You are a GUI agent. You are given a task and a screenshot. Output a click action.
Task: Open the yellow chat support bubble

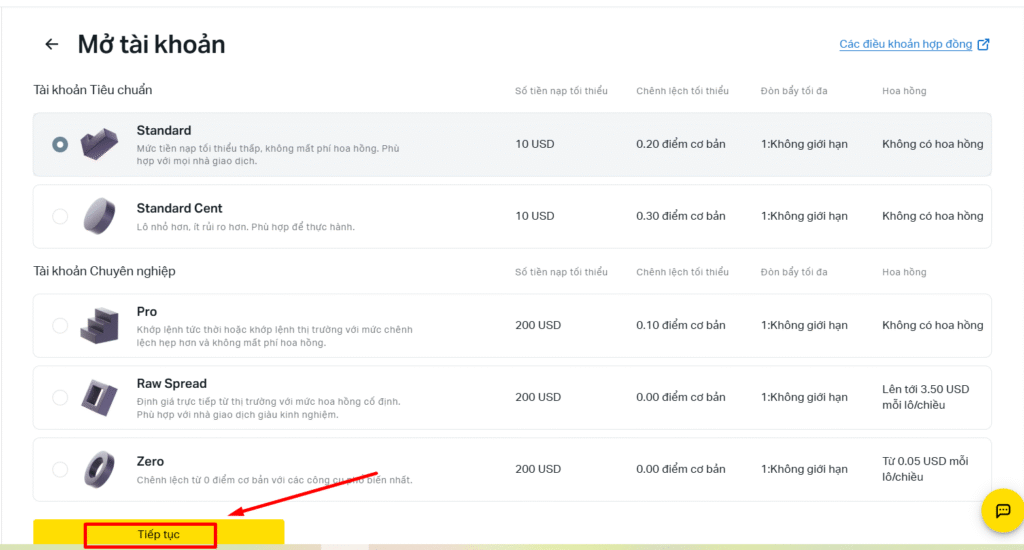tap(1001, 511)
